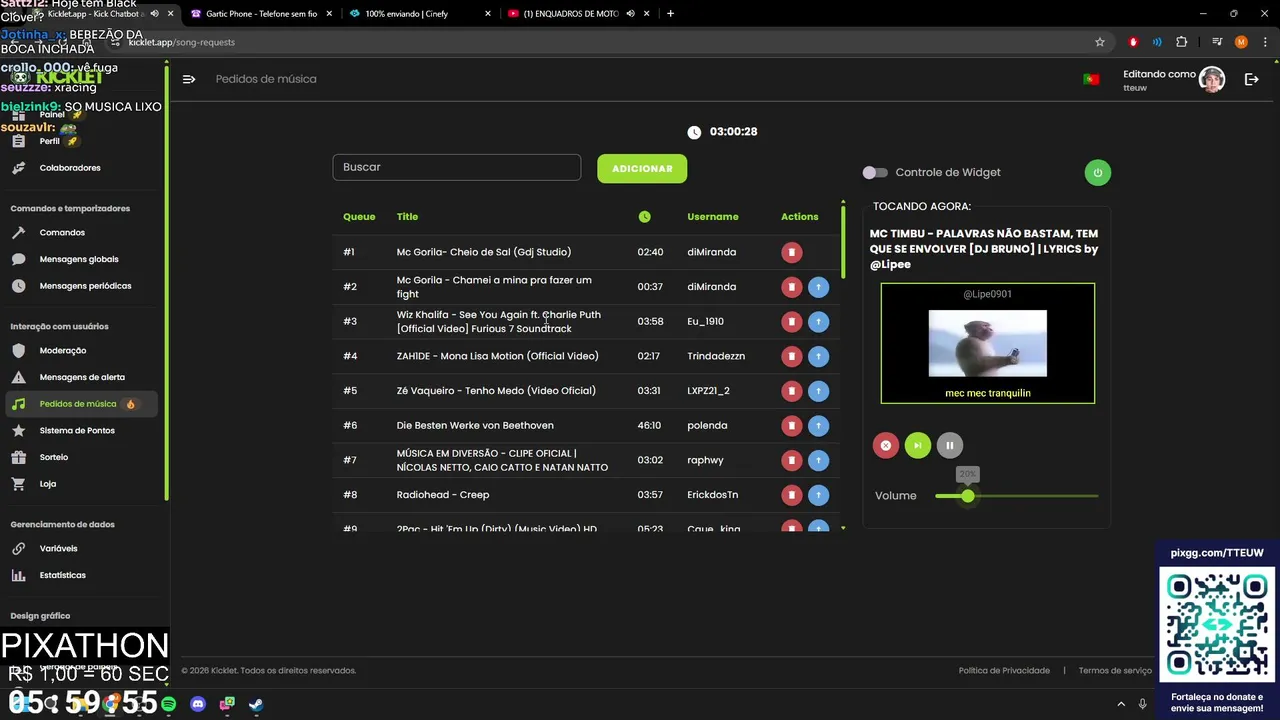Open Mensagens globais in the sidebar

coord(79,259)
